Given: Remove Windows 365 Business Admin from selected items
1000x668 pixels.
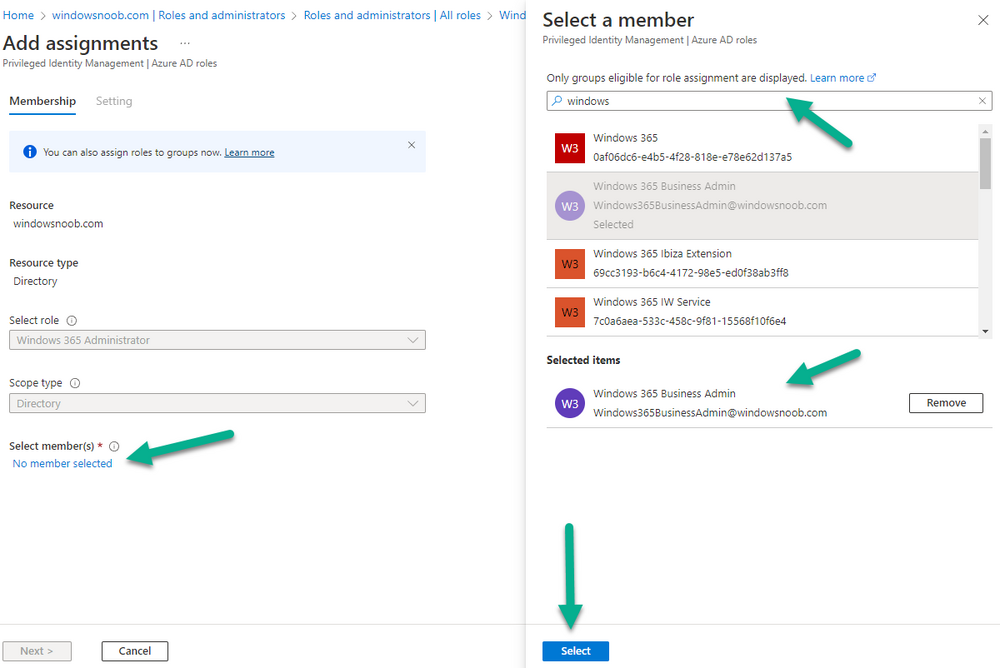Looking at the screenshot, I should pyautogui.click(x=946, y=403).
